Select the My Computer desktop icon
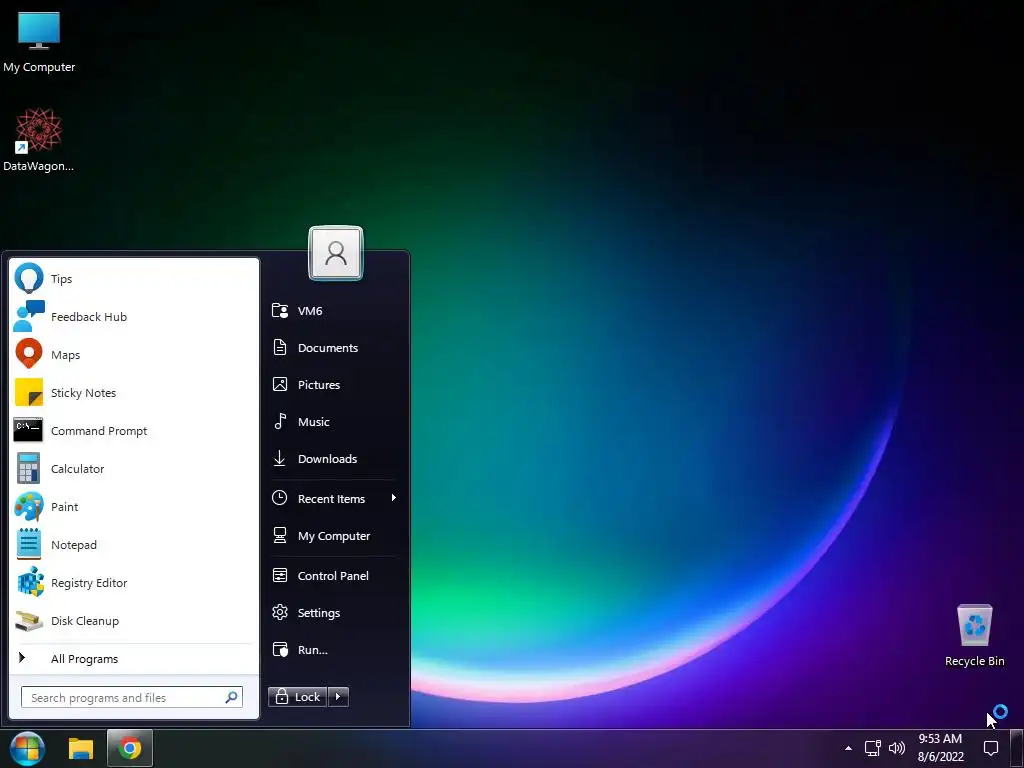 pyautogui.click(x=39, y=42)
